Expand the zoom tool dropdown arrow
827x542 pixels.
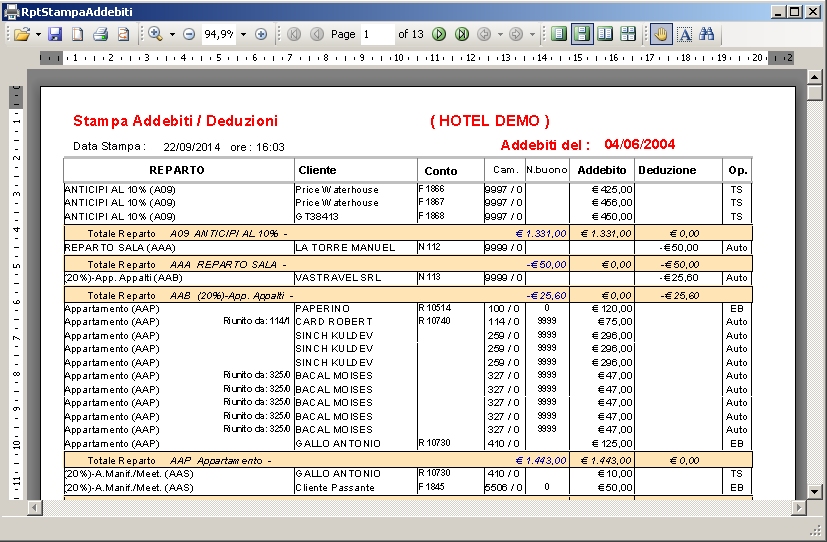(172, 35)
